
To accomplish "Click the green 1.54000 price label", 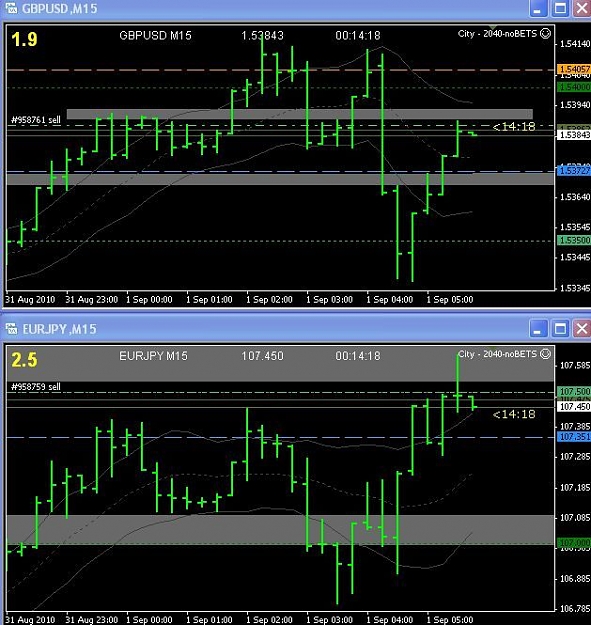I will pos(574,87).
